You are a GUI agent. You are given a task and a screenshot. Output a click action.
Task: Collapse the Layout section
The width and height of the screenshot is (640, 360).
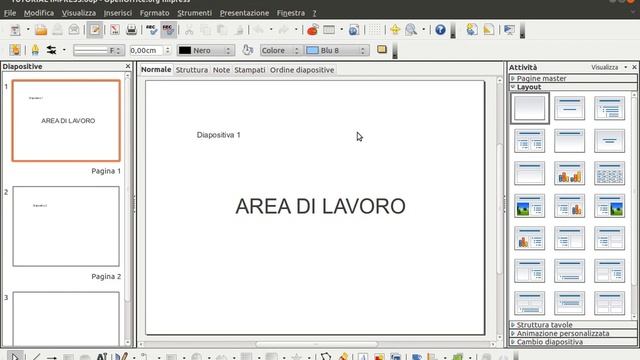click(x=573, y=87)
